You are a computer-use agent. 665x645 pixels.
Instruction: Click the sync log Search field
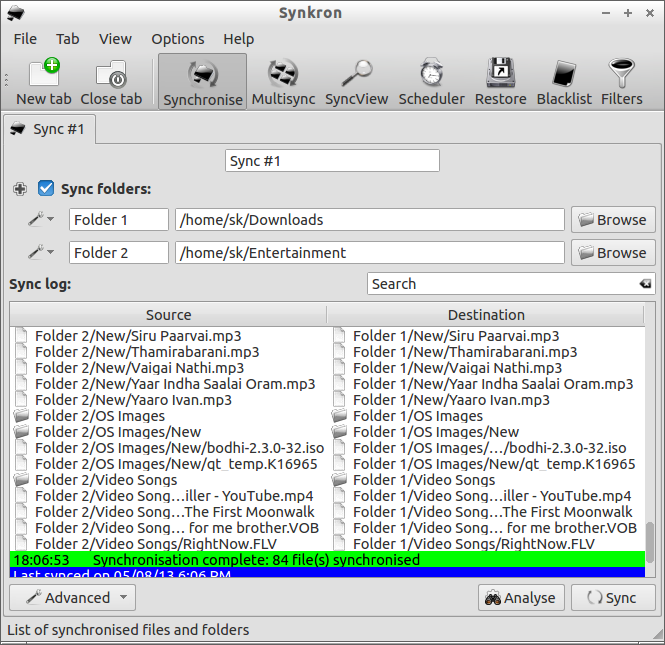click(x=511, y=284)
